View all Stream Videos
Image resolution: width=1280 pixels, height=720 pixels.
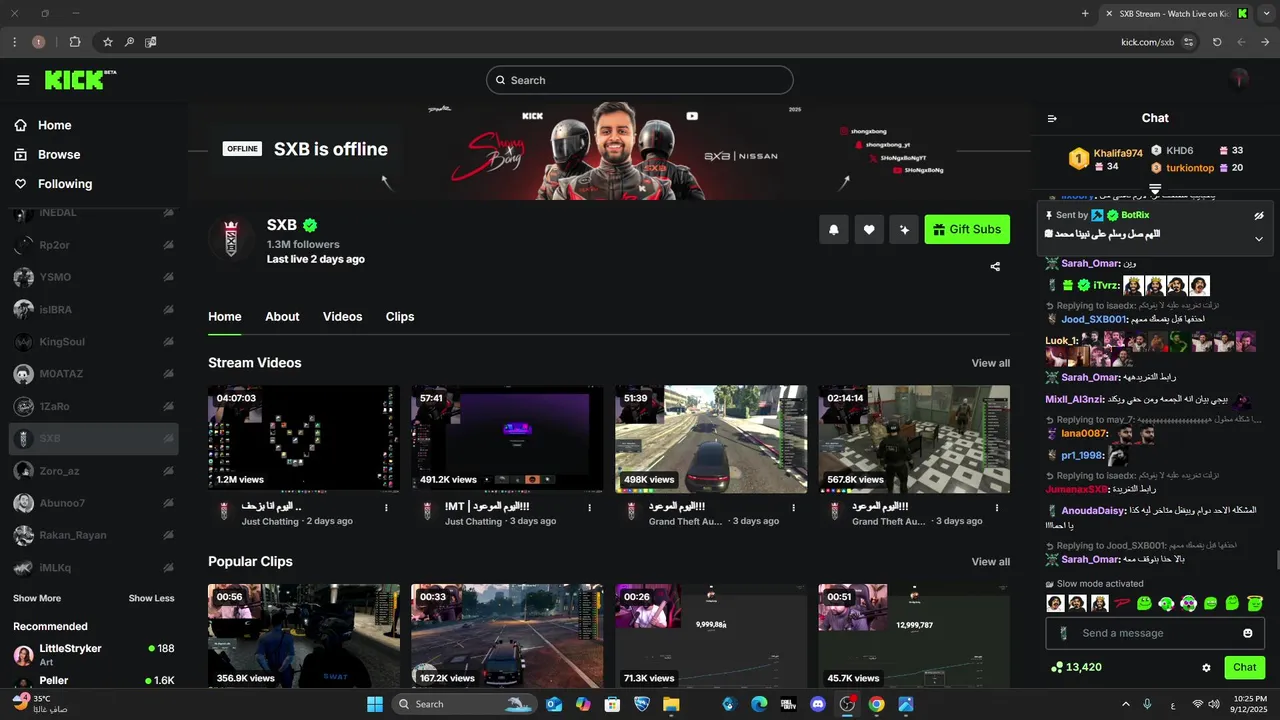(991, 363)
